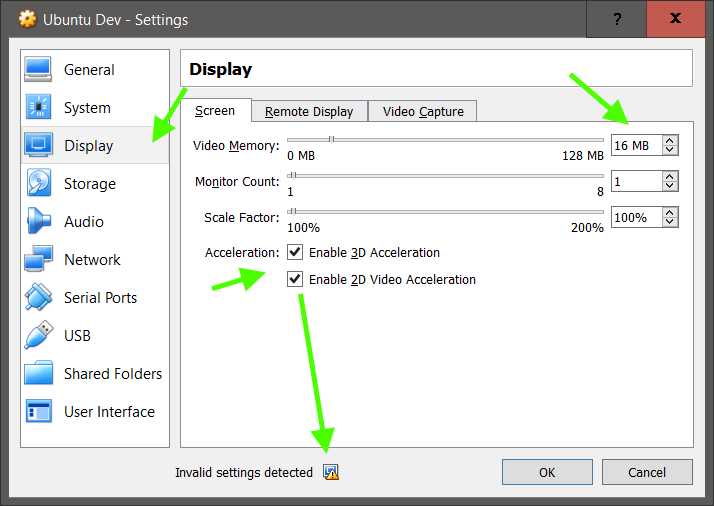This screenshot has height=506, width=714.
Task: Click the help question mark button
Action: point(617,19)
